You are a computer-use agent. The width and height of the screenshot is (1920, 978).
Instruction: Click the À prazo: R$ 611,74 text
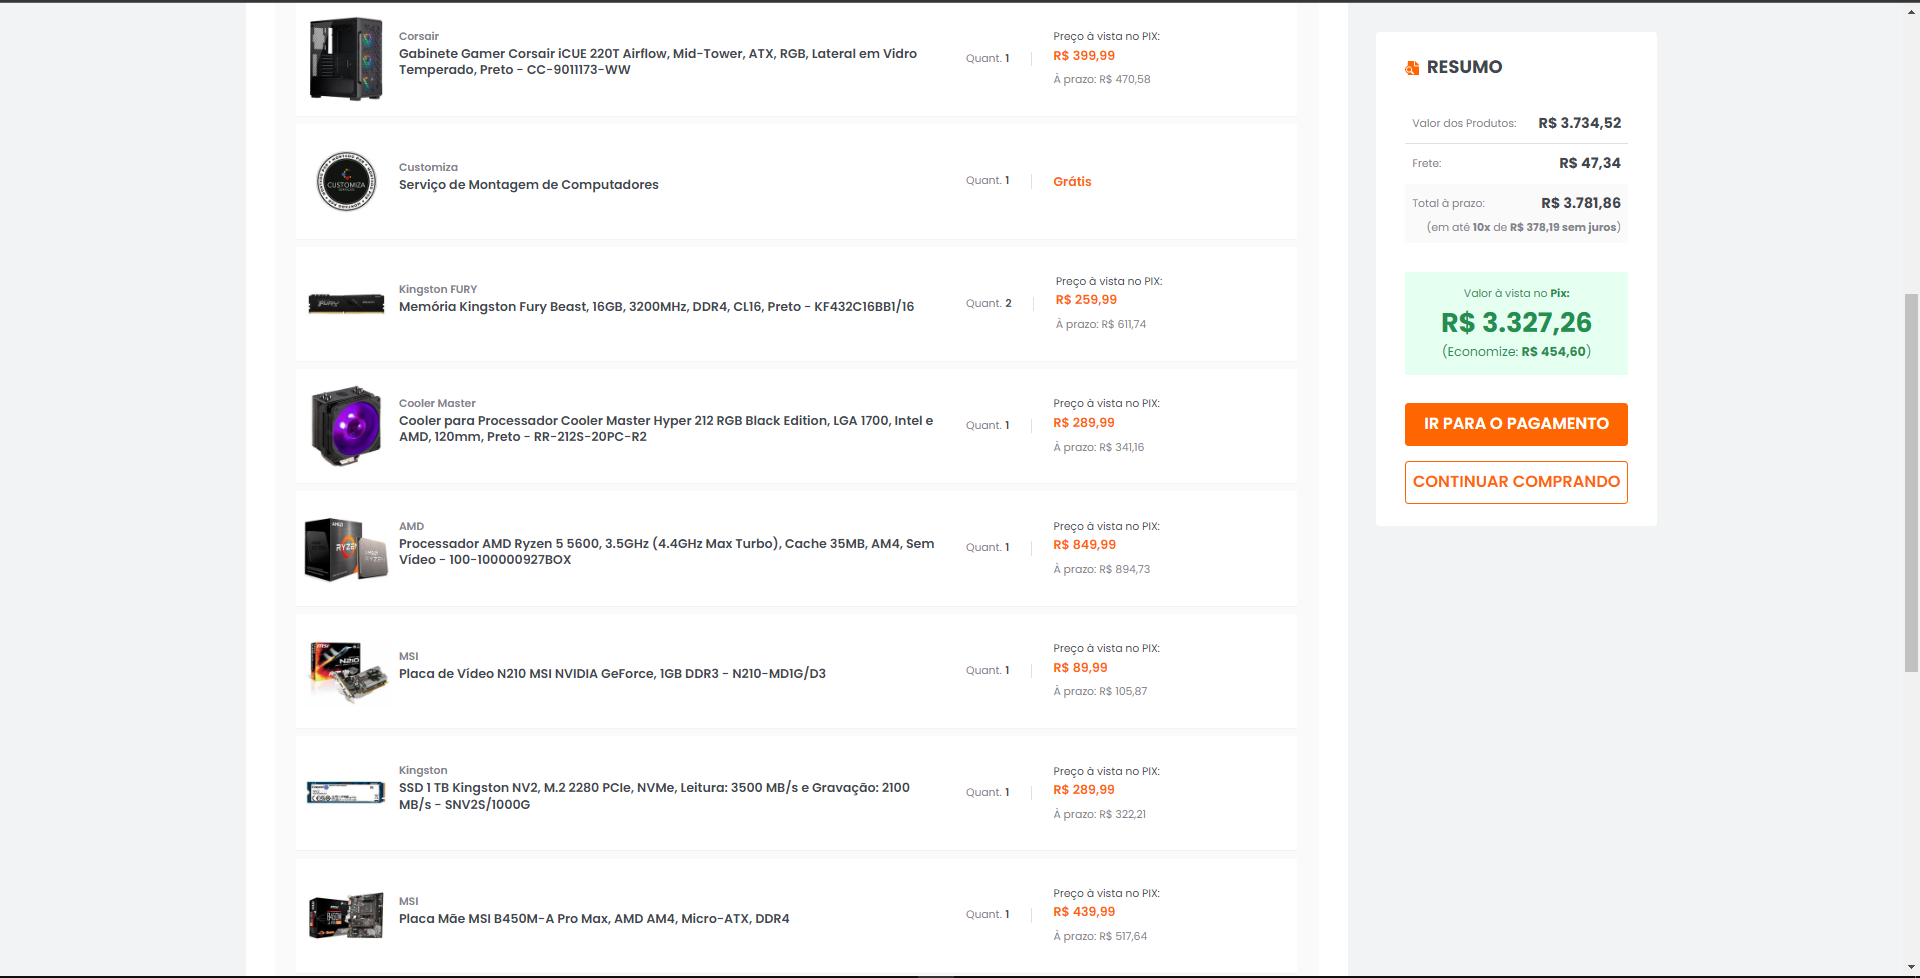pyautogui.click(x=1101, y=325)
